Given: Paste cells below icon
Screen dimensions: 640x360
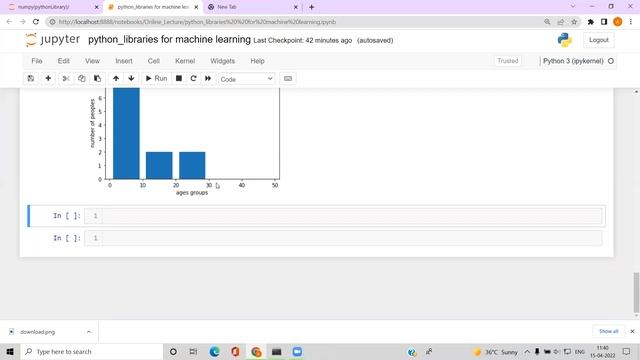Looking at the screenshot, I should [97, 78].
